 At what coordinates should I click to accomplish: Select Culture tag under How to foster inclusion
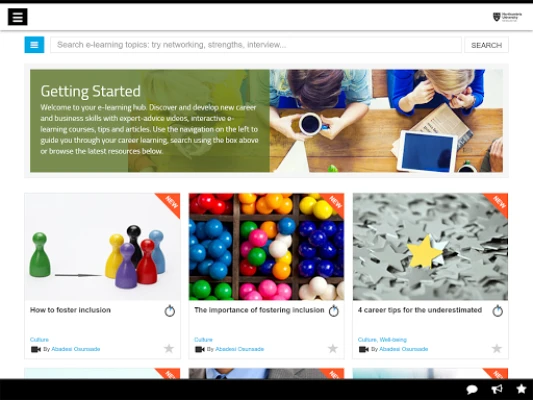39,340
